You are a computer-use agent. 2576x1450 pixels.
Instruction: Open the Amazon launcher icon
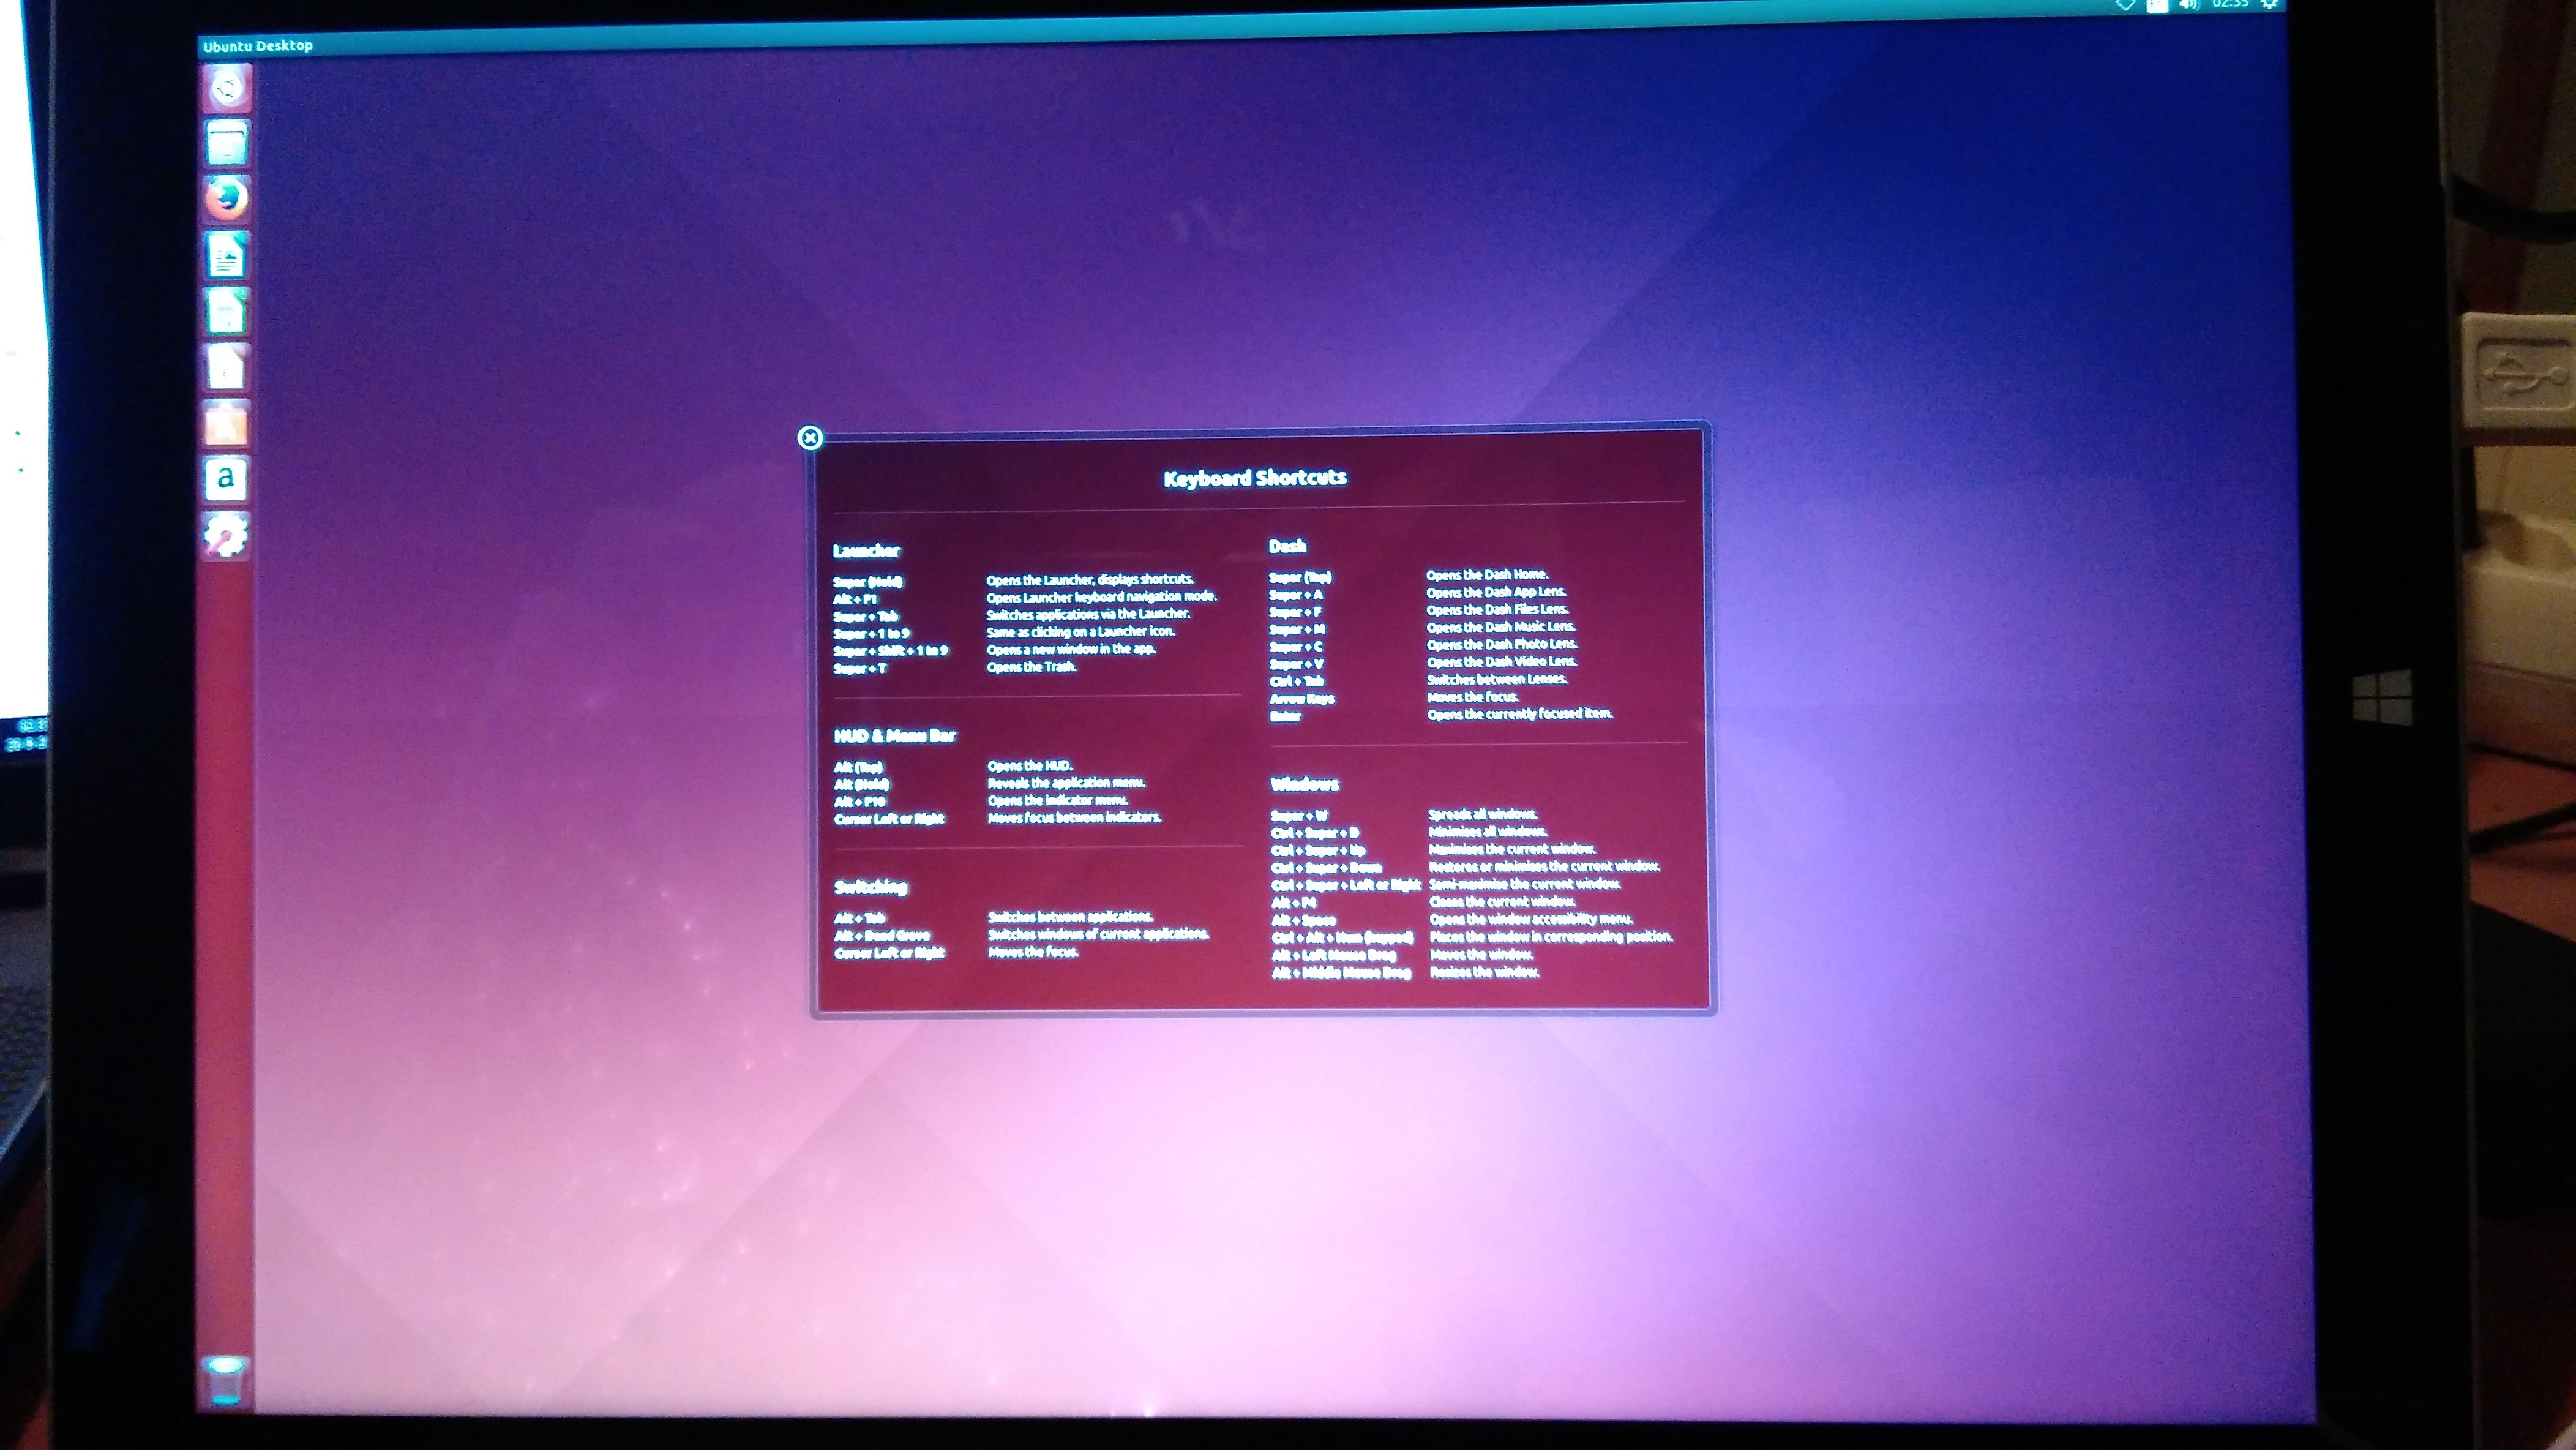coord(226,479)
